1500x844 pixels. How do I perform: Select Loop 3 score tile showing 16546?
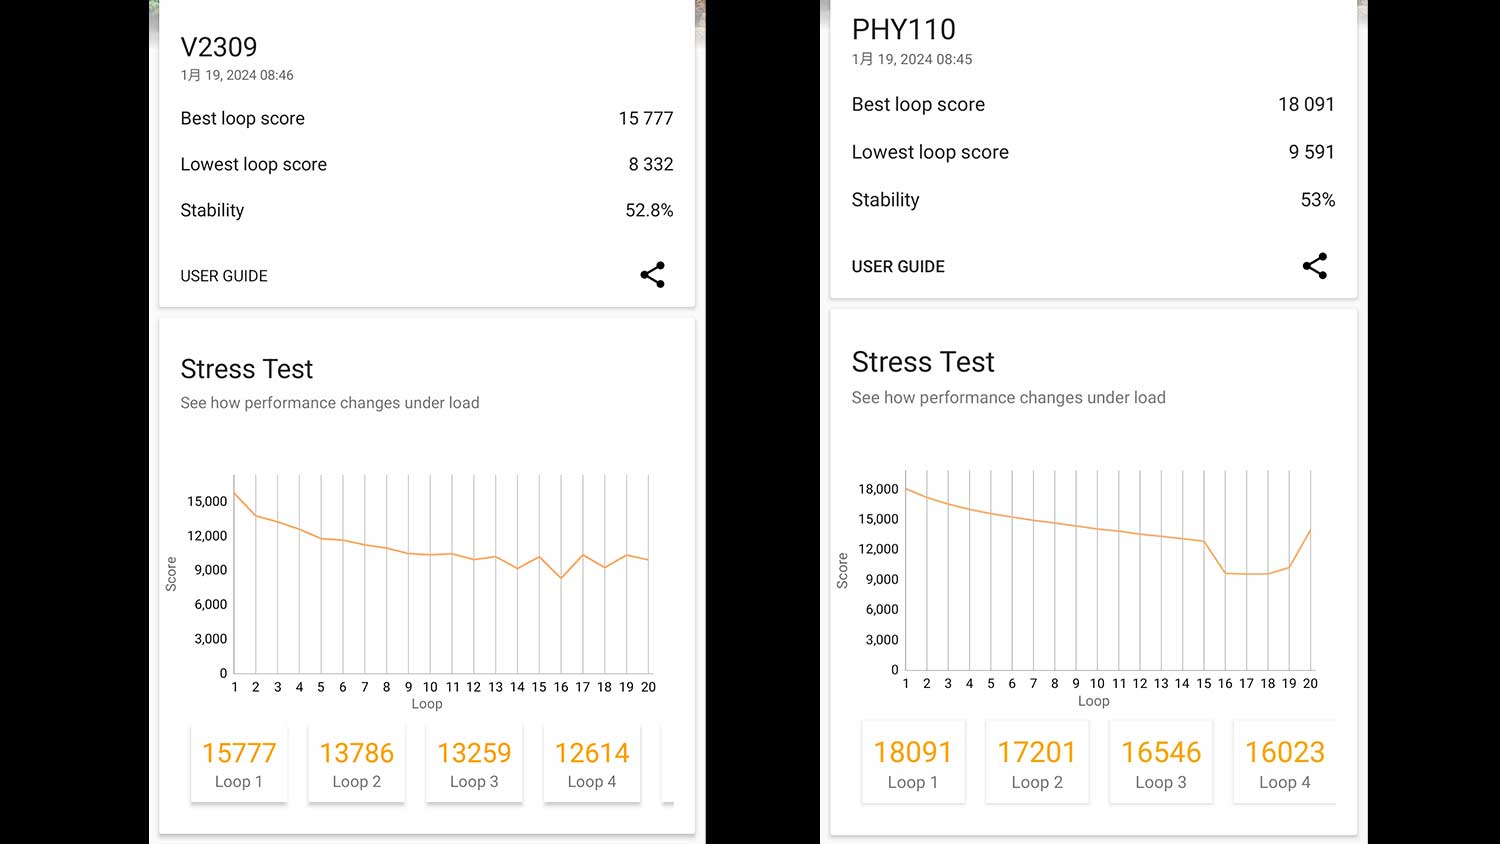point(1161,763)
